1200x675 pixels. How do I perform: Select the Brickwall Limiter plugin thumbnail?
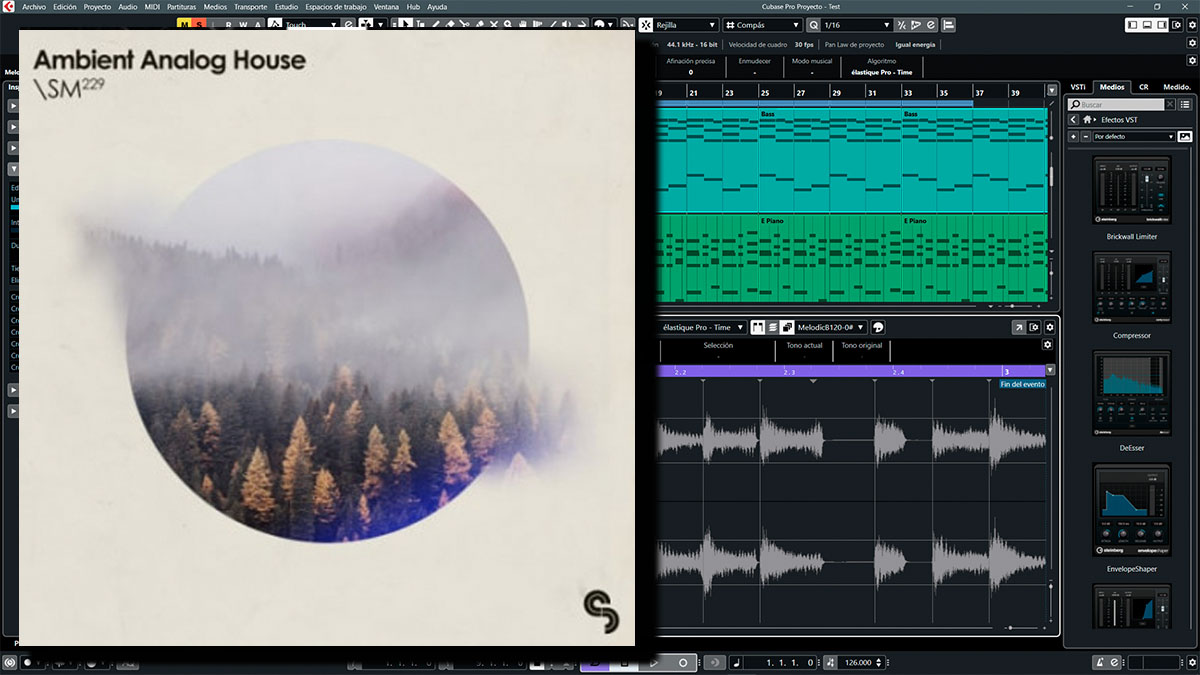[1132, 191]
